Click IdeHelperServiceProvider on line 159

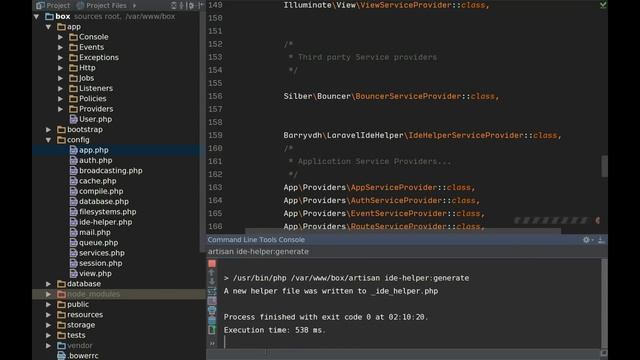[x=466, y=136]
